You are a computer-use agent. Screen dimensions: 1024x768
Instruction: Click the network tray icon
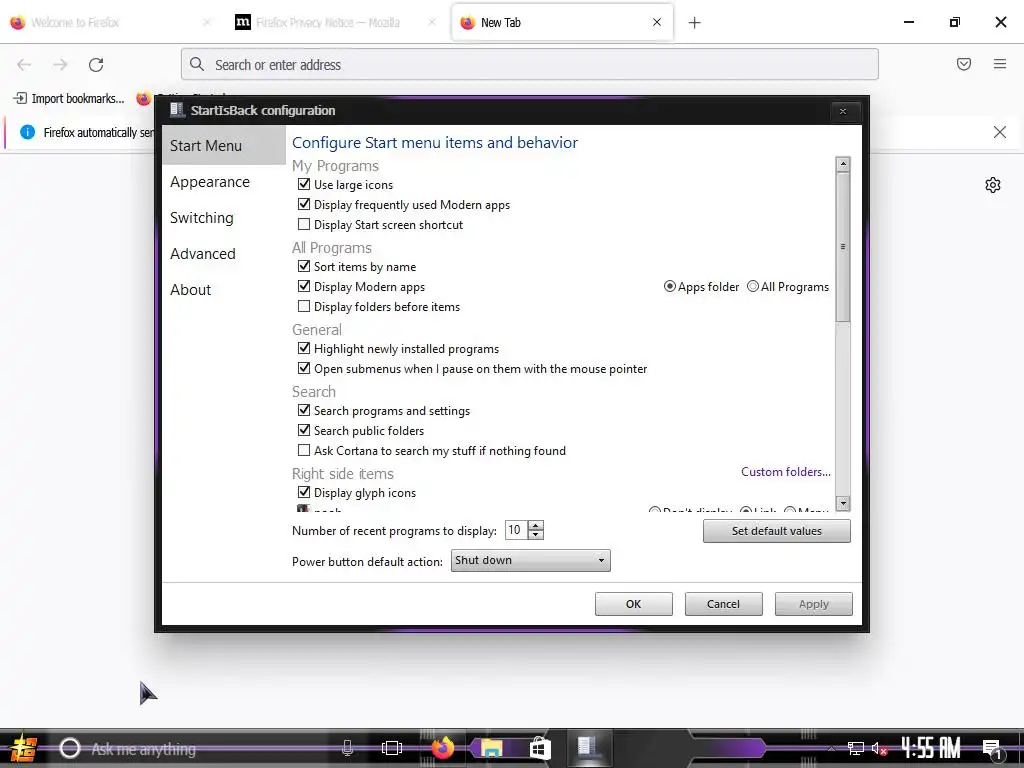click(855, 748)
